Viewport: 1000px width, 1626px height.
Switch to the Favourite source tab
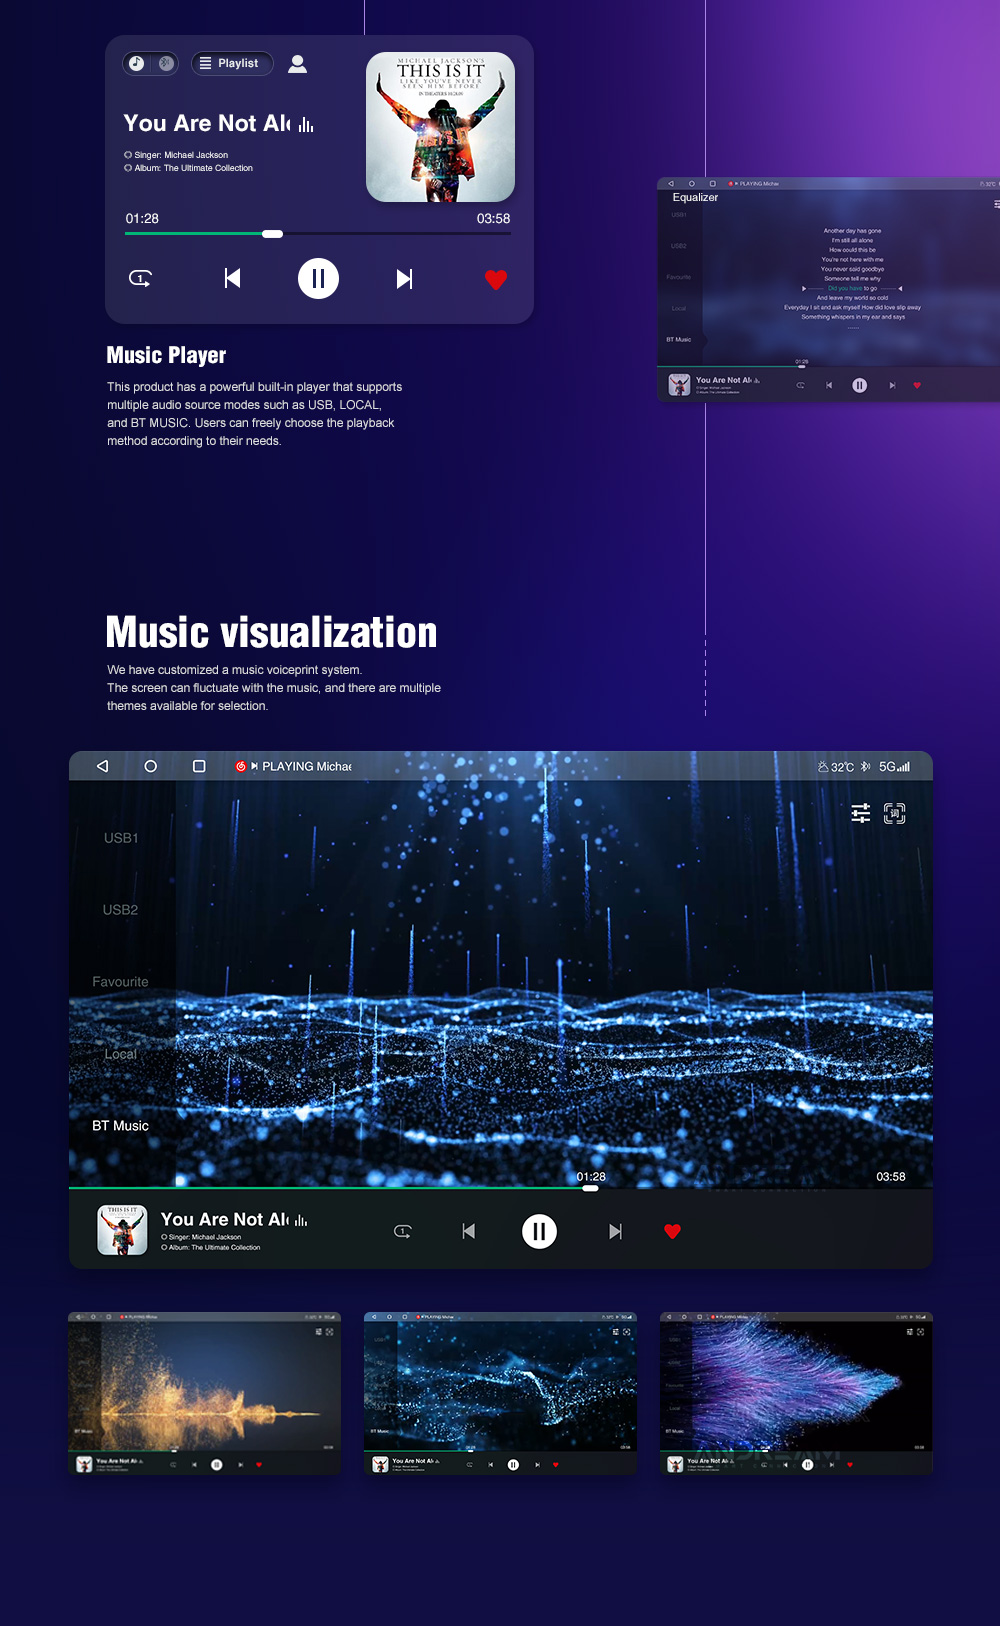click(x=120, y=982)
